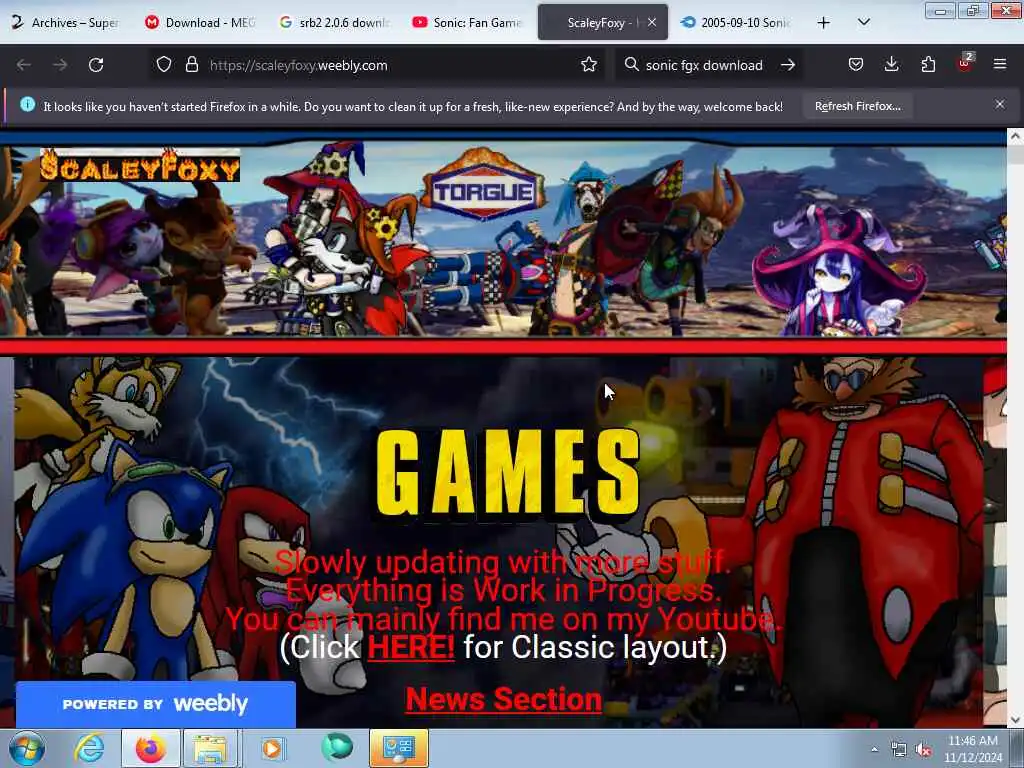Open the Firefox application menu

(1000, 65)
